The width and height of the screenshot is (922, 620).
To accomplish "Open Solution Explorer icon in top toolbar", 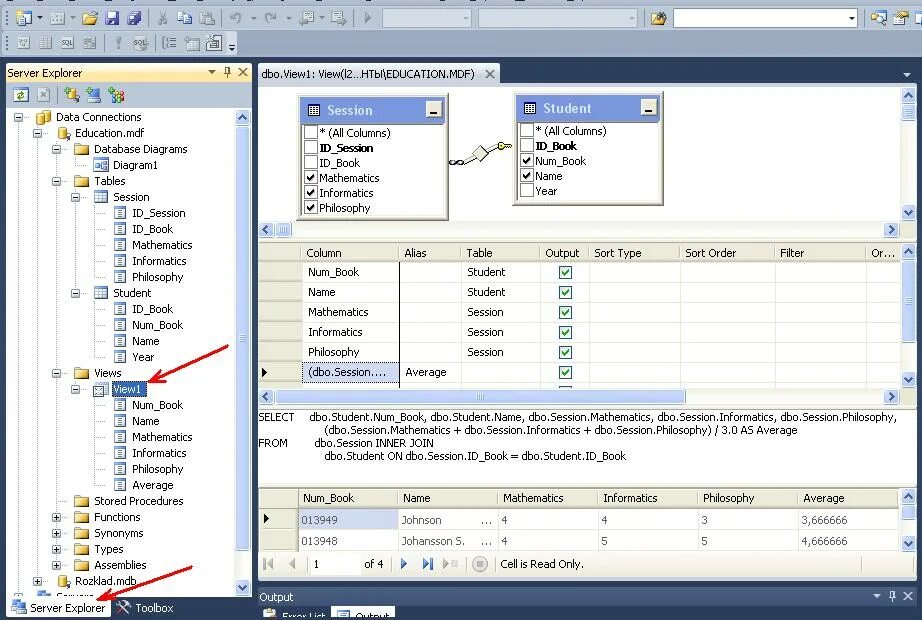I will click(x=878, y=18).
